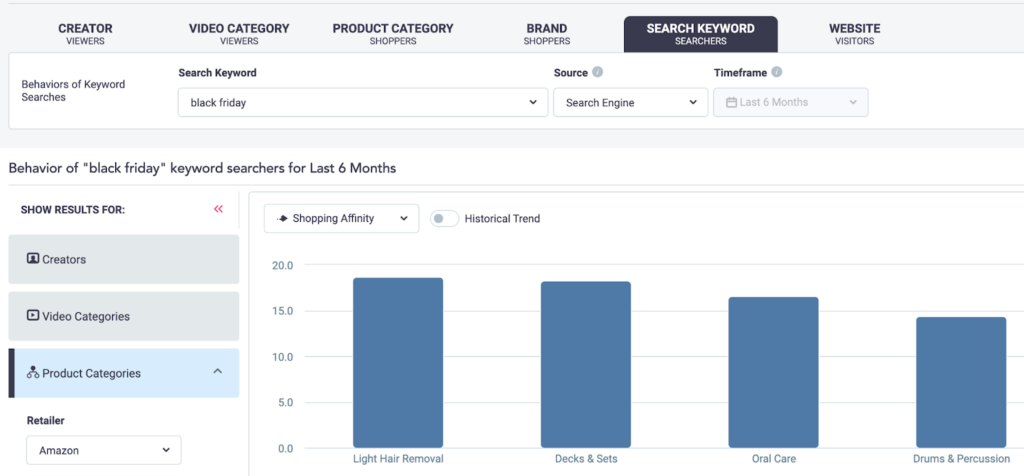Click the calendar icon in Timeframe field
The width and height of the screenshot is (1024, 476).
click(731, 102)
